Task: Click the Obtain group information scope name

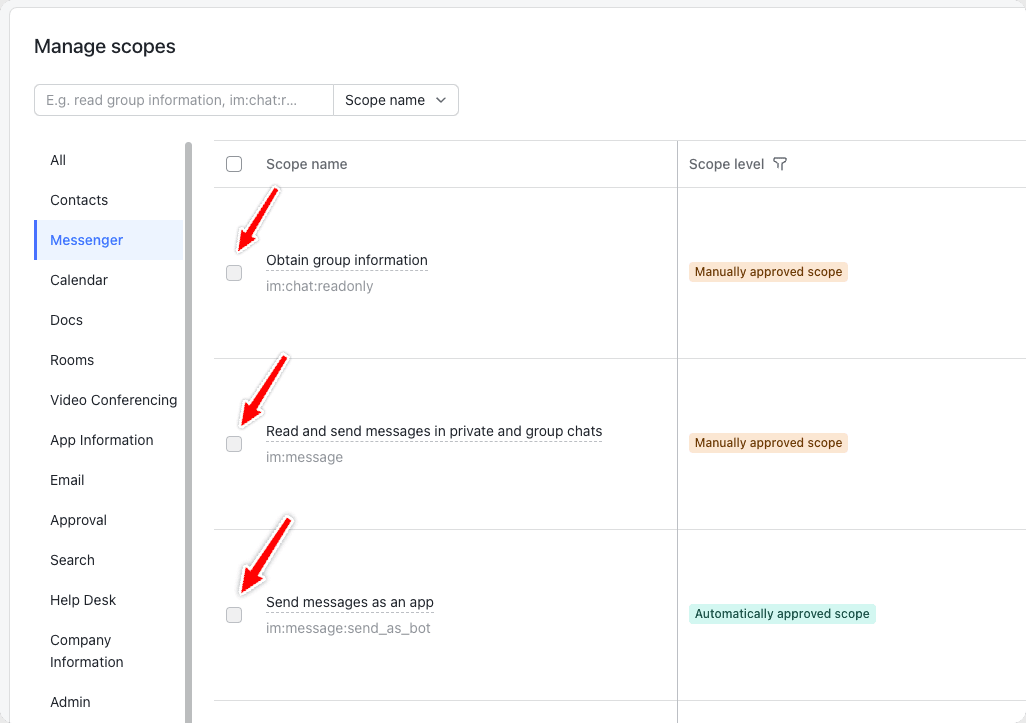Action: (346, 260)
